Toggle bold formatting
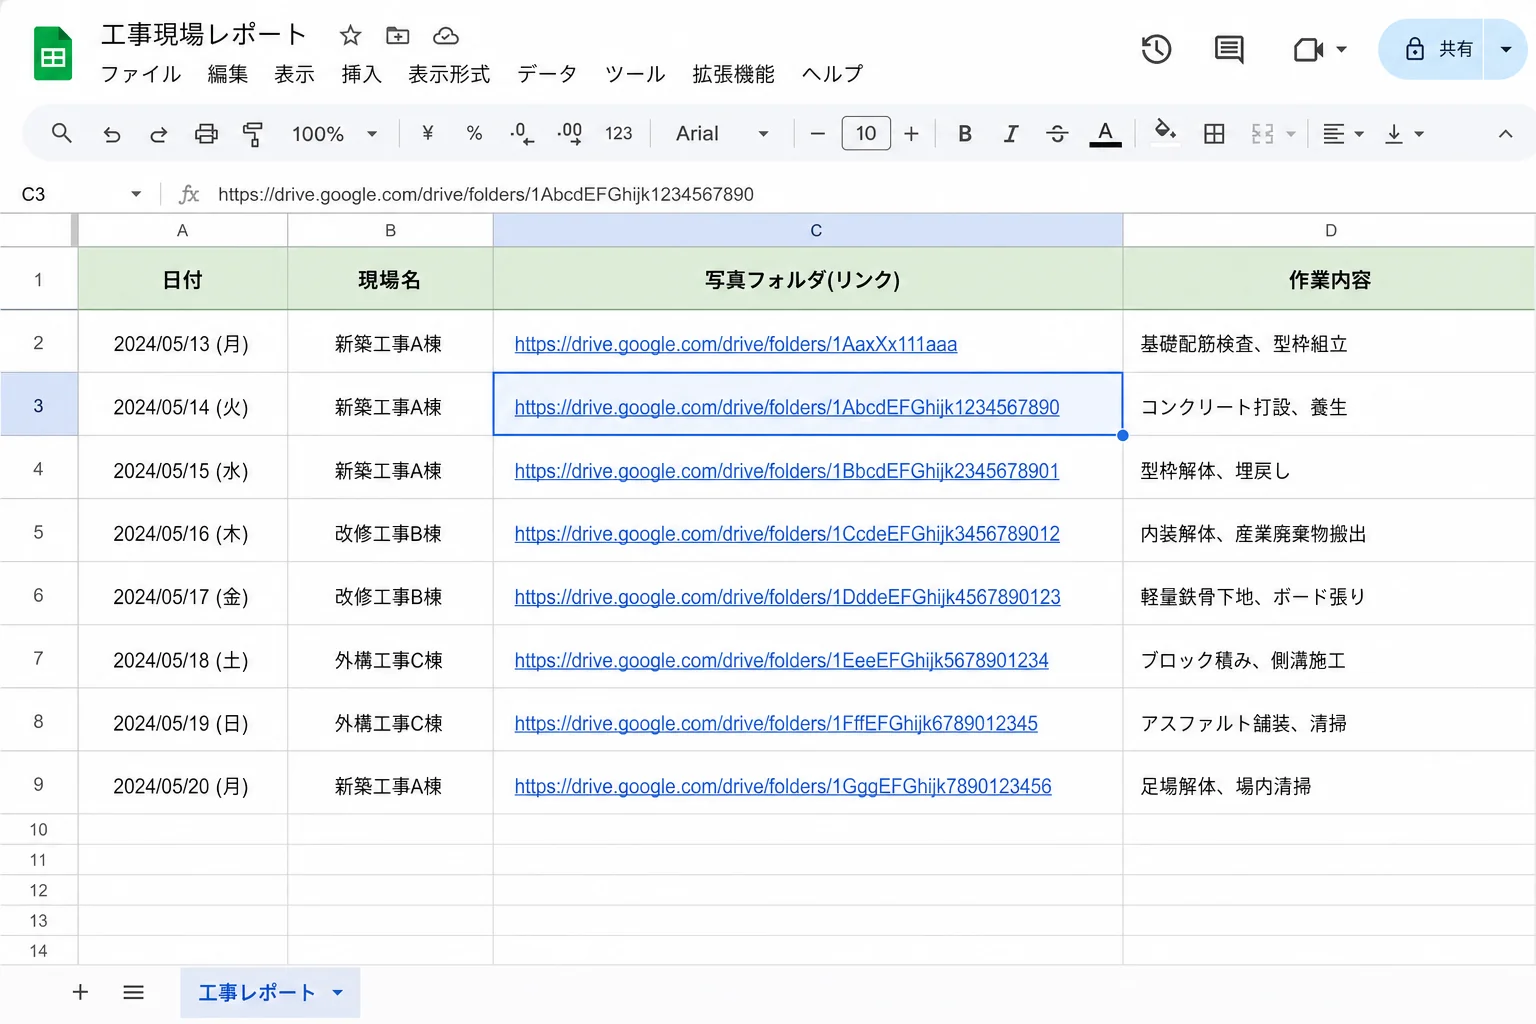Image resolution: width=1536 pixels, height=1024 pixels. coord(965,133)
